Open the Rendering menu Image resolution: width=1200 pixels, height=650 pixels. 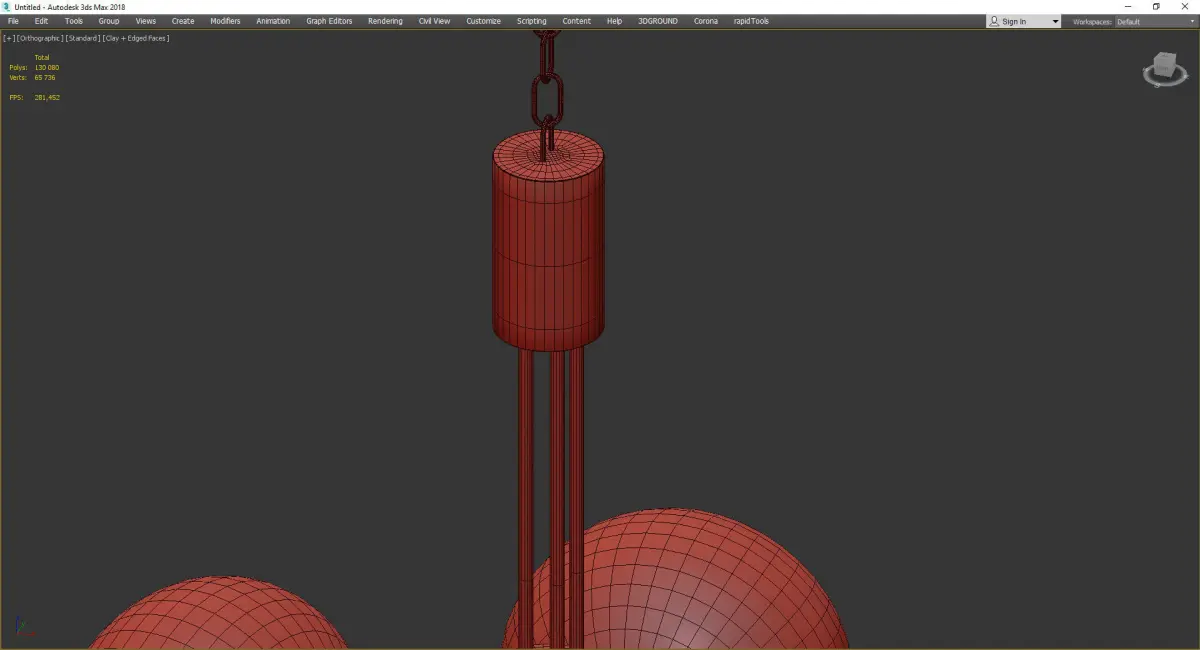coord(385,21)
